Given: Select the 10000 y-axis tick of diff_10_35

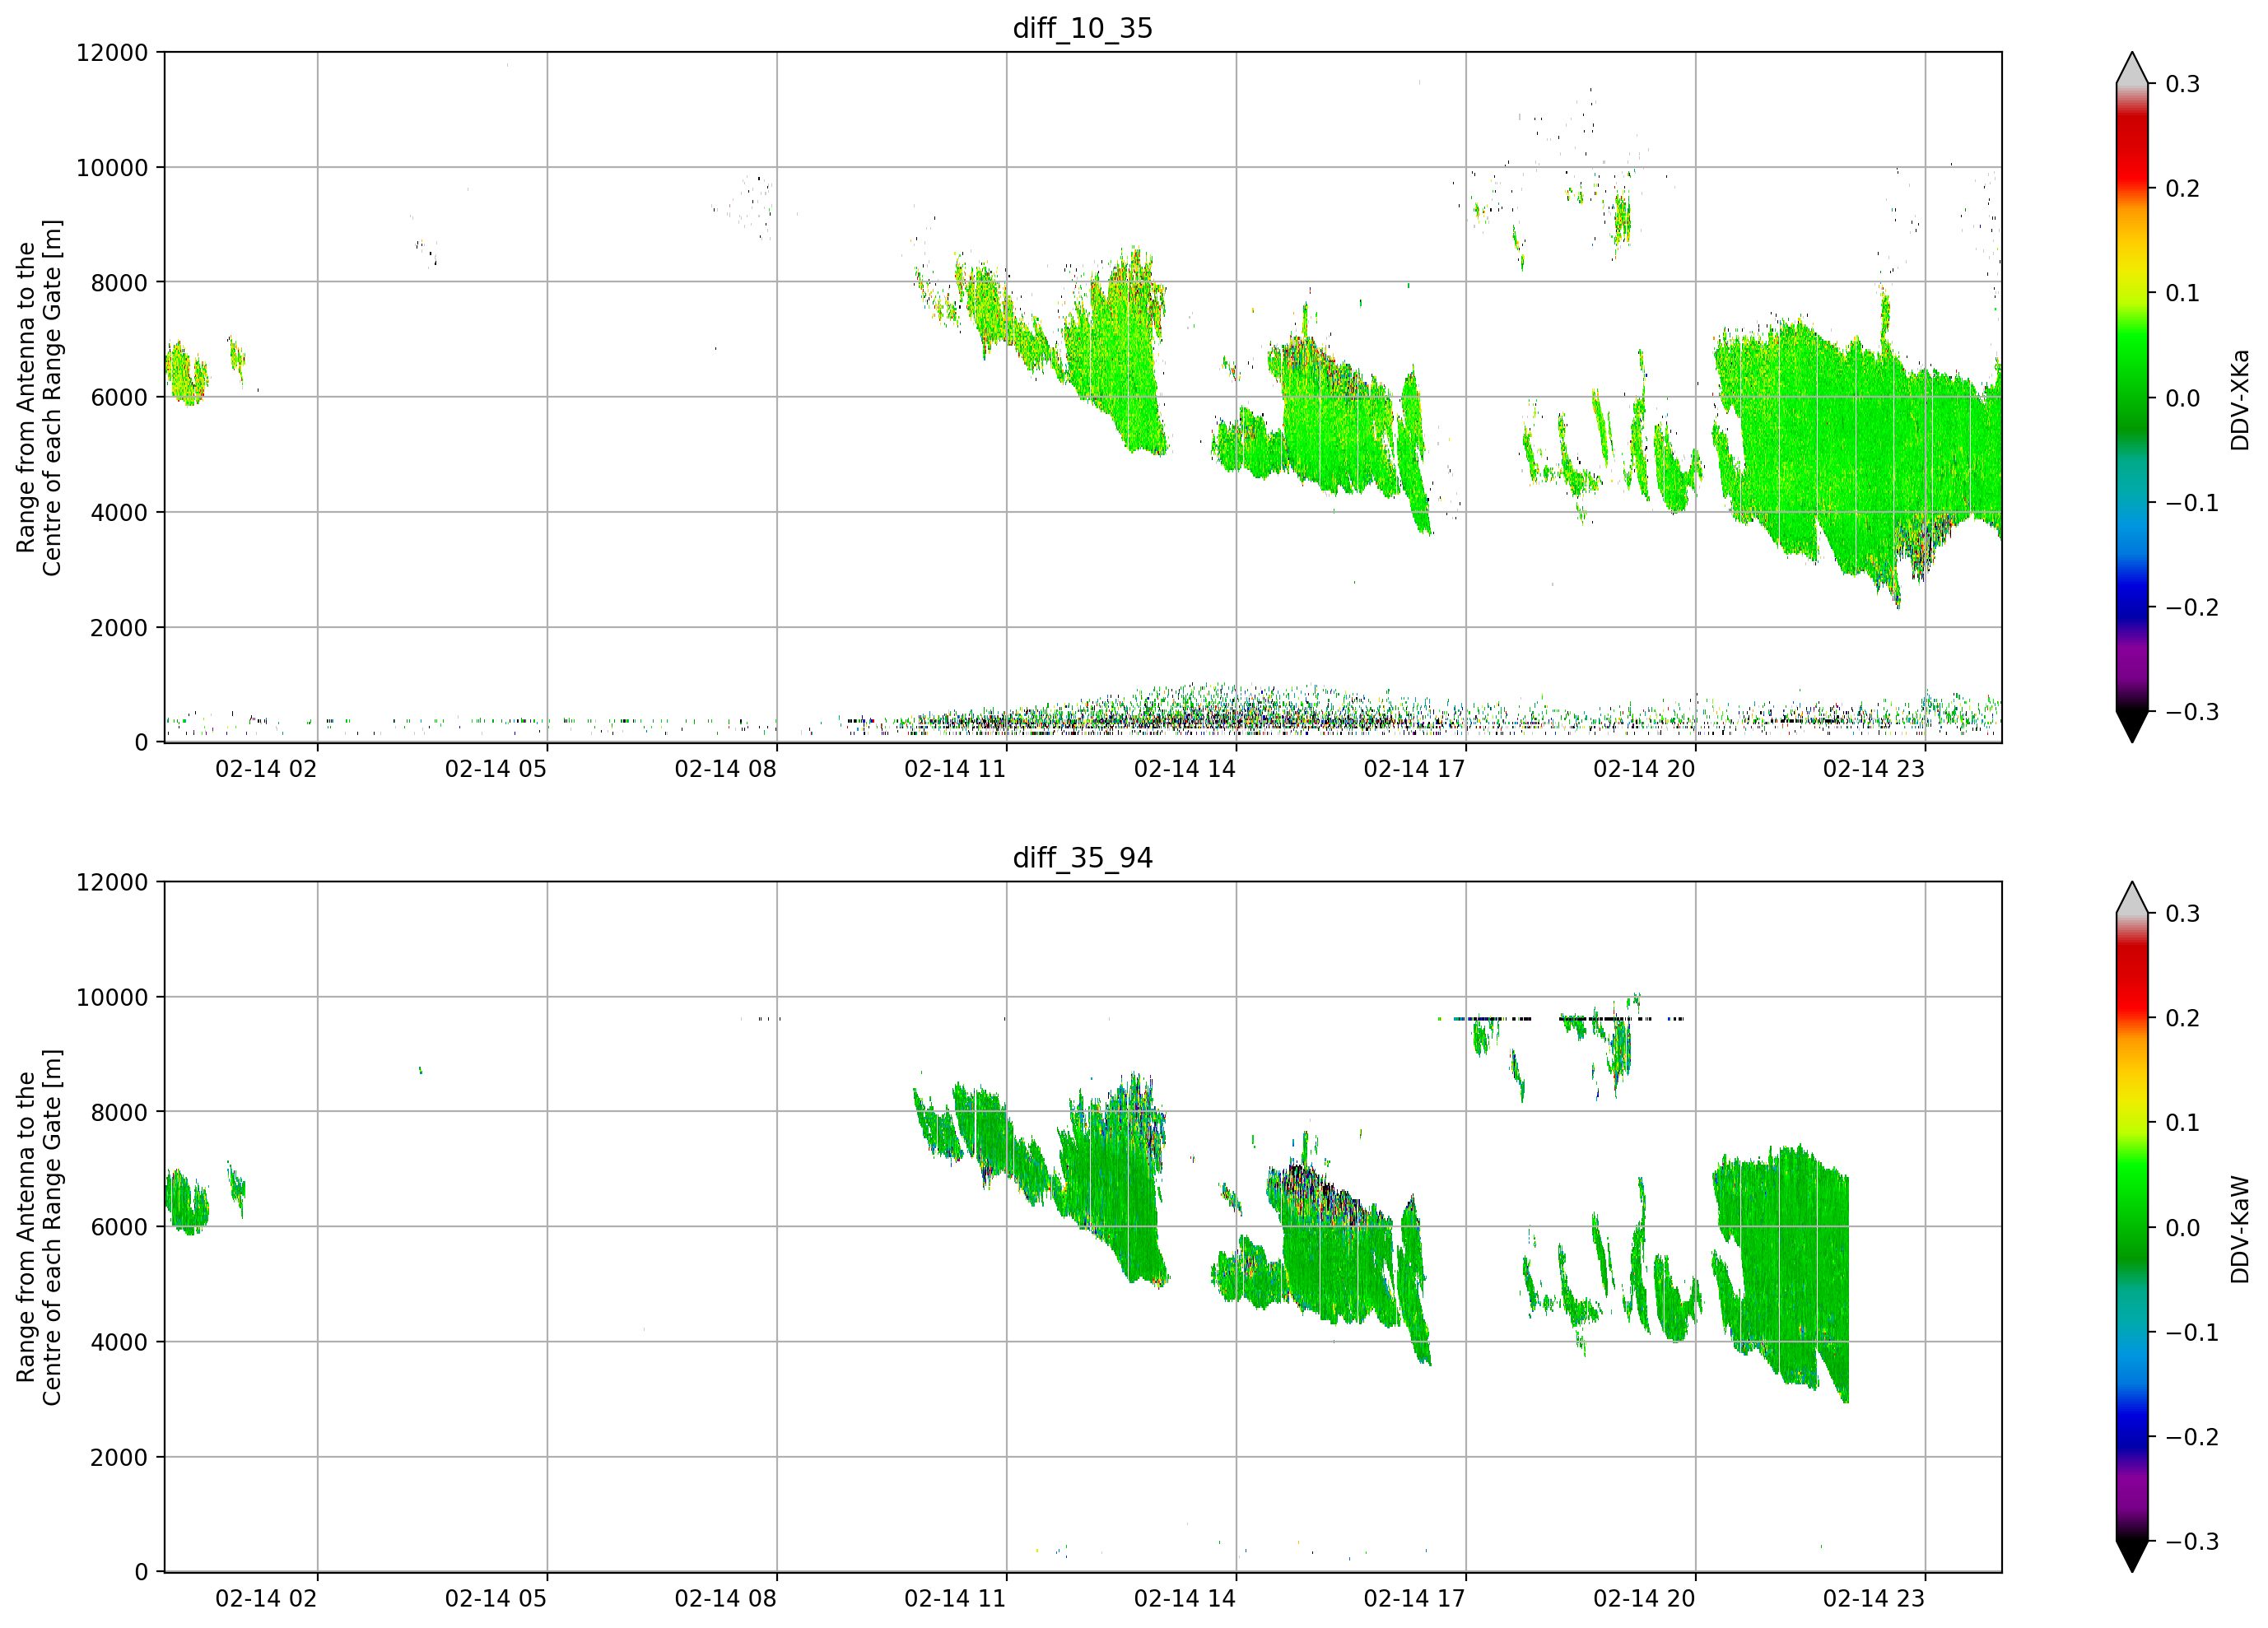Looking at the screenshot, I should pyautogui.click(x=112, y=167).
